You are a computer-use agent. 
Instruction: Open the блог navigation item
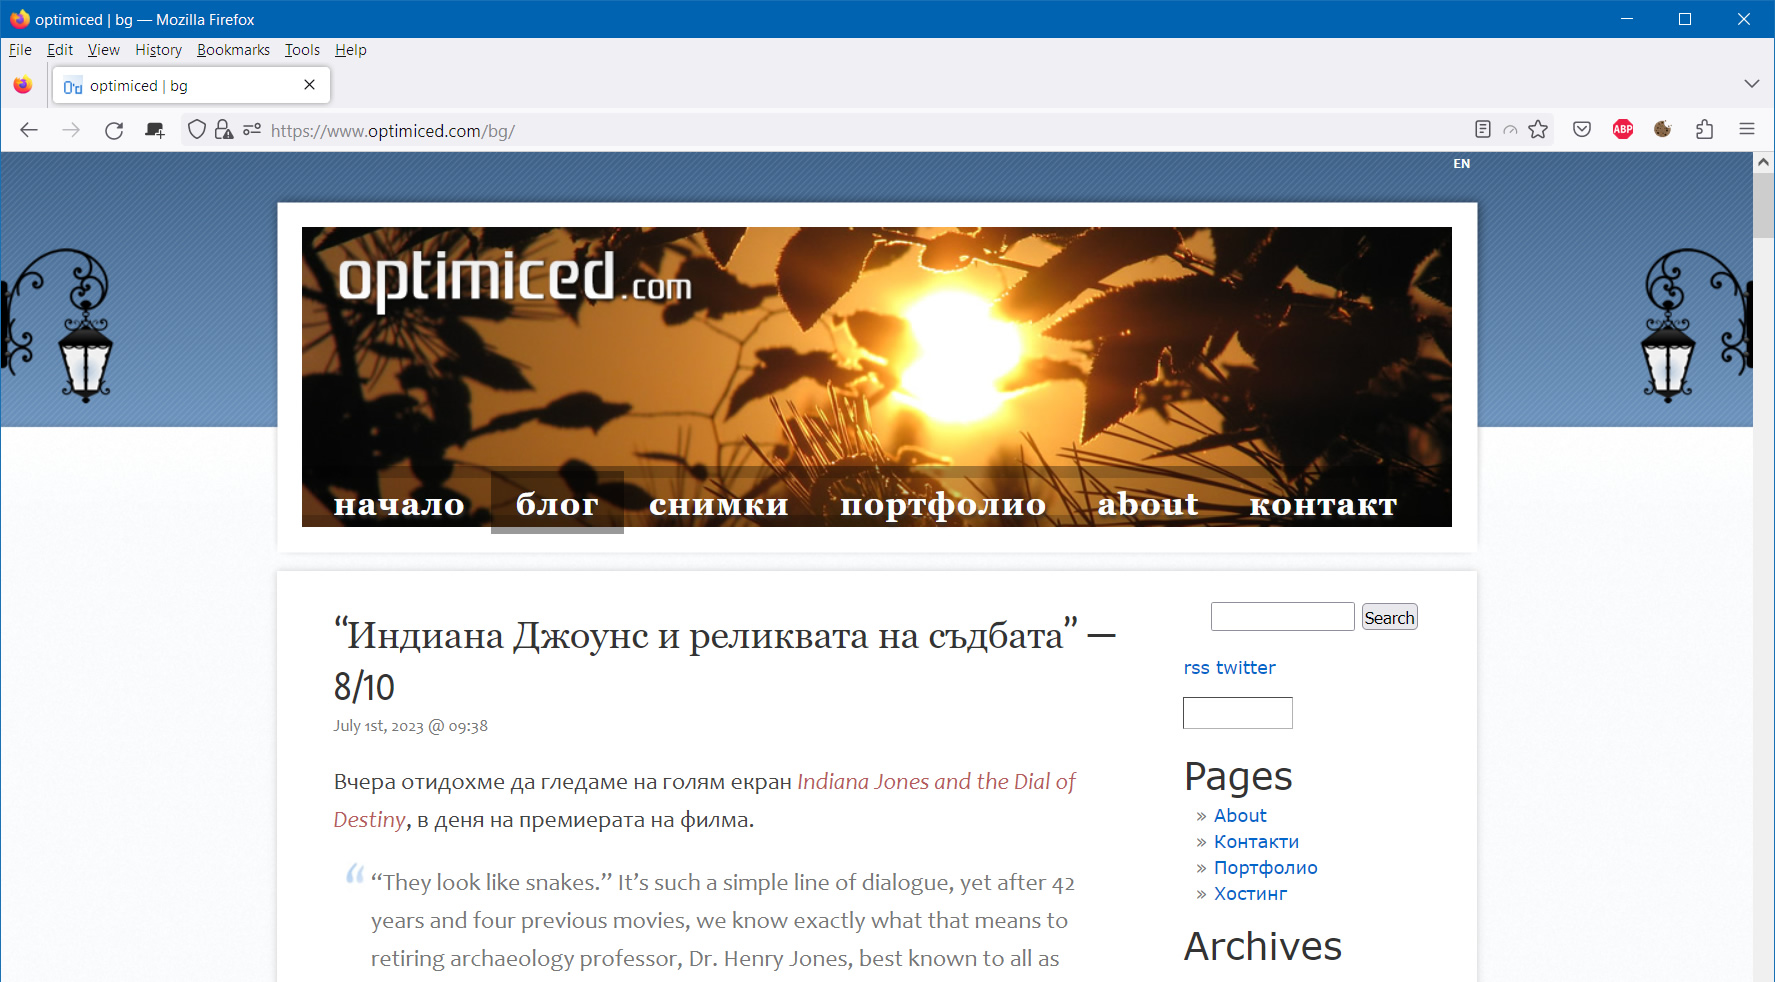[557, 504]
